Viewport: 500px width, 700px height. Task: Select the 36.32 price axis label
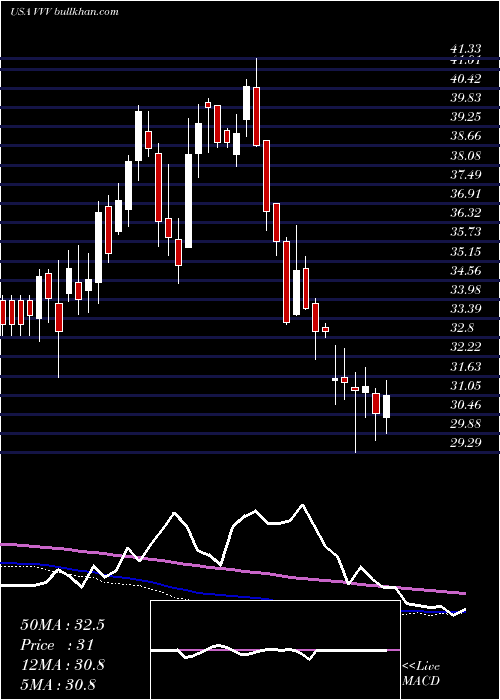(x=466, y=212)
